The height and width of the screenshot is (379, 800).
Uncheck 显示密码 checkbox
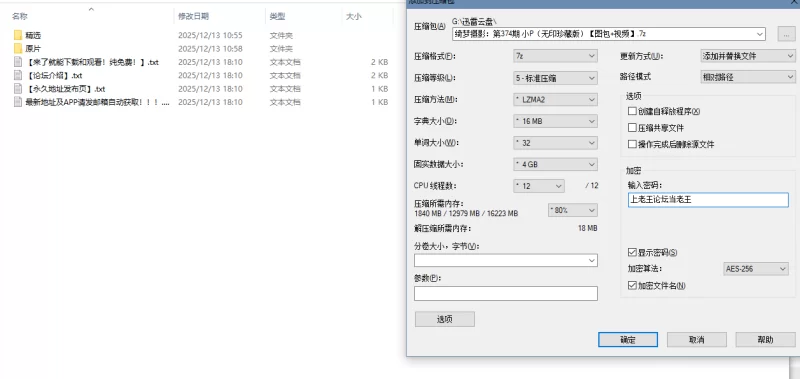pyautogui.click(x=633, y=252)
